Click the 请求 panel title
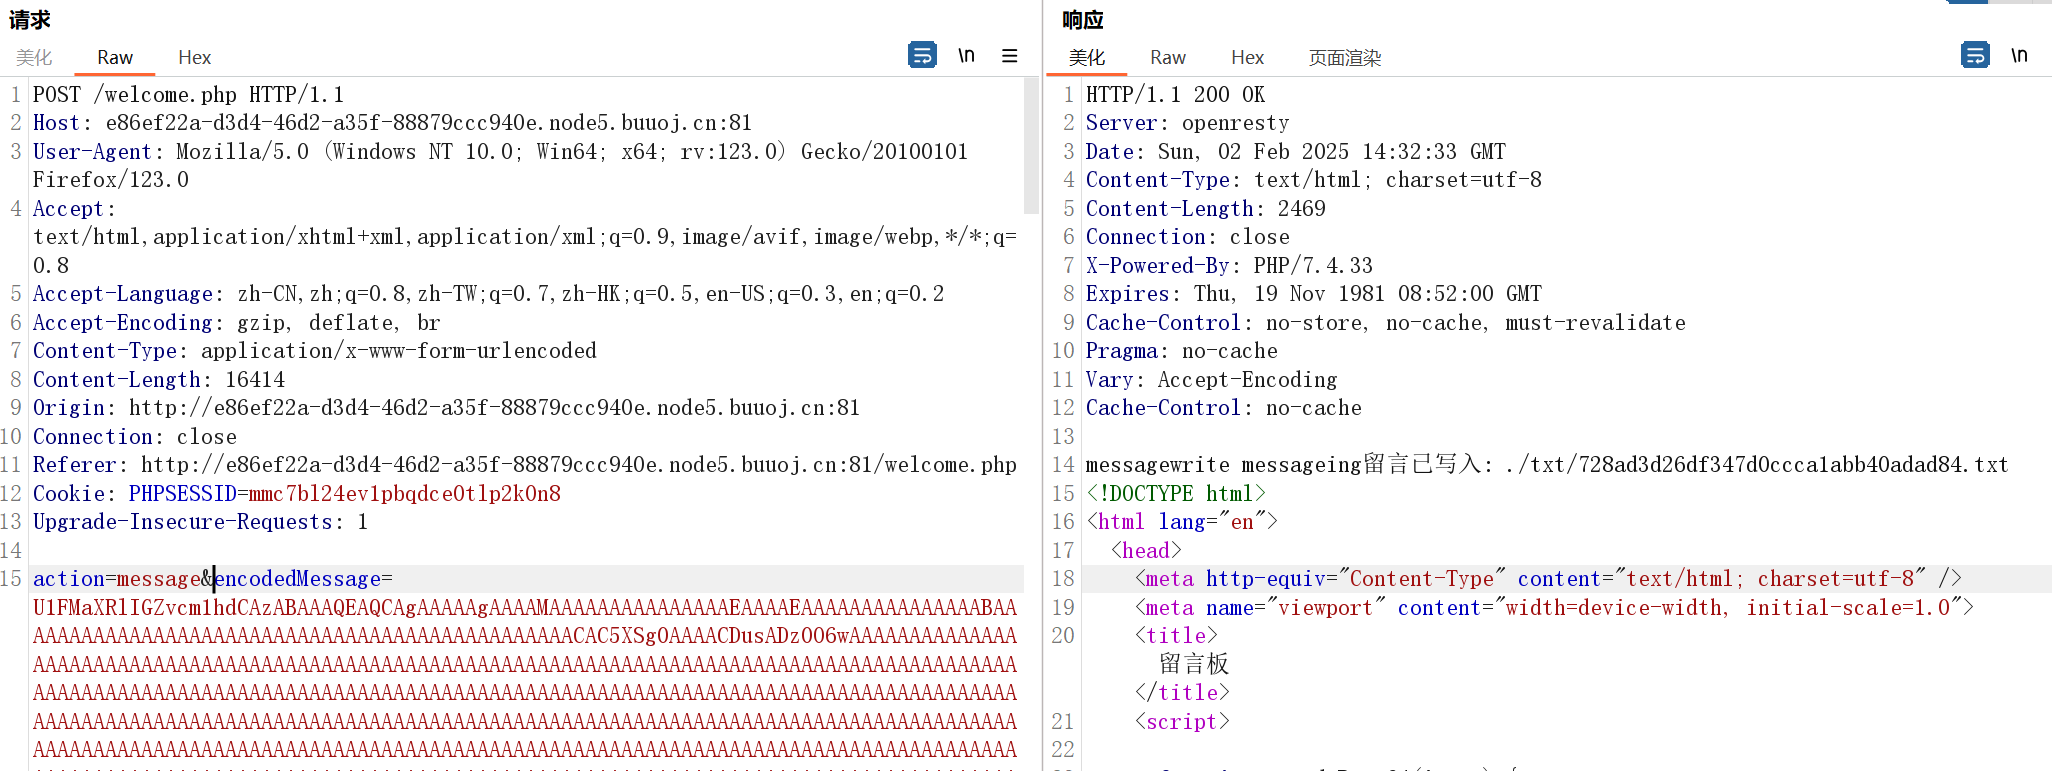Viewport: 2052px width, 771px height. pos(30,20)
